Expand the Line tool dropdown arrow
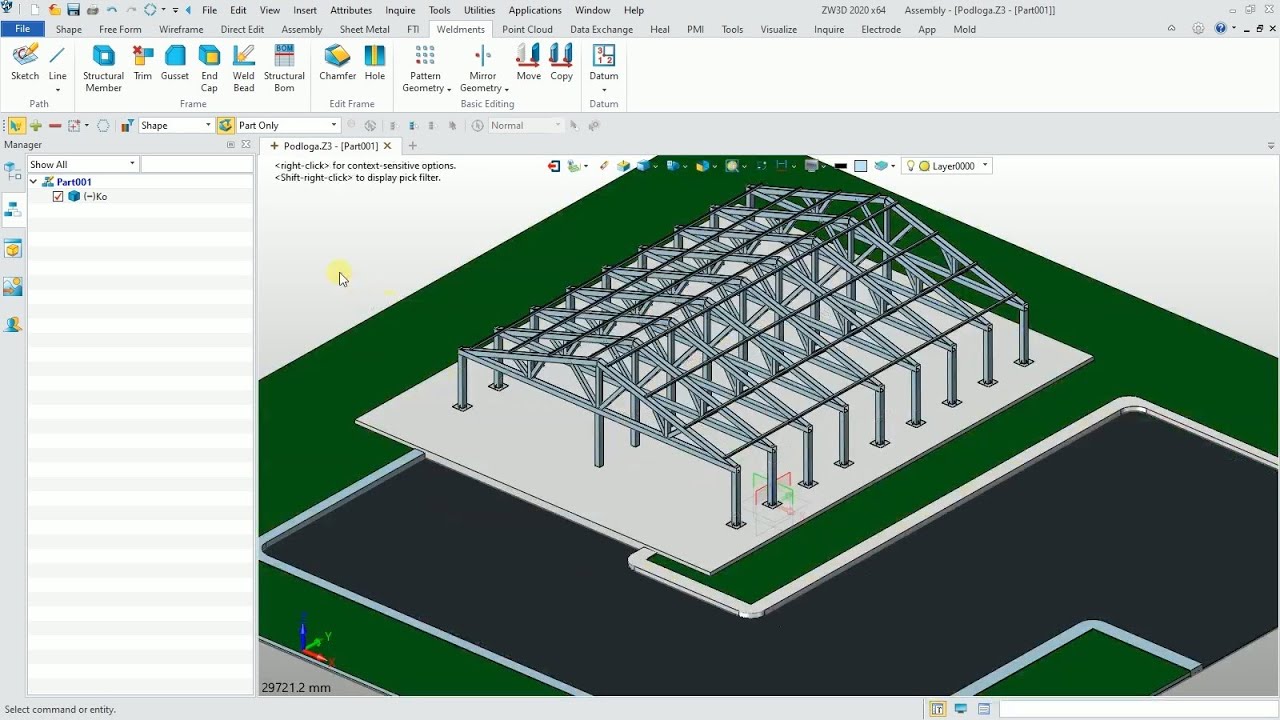Image resolution: width=1280 pixels, height=720 pixels. pyautogui.click(x=57, y=90)
